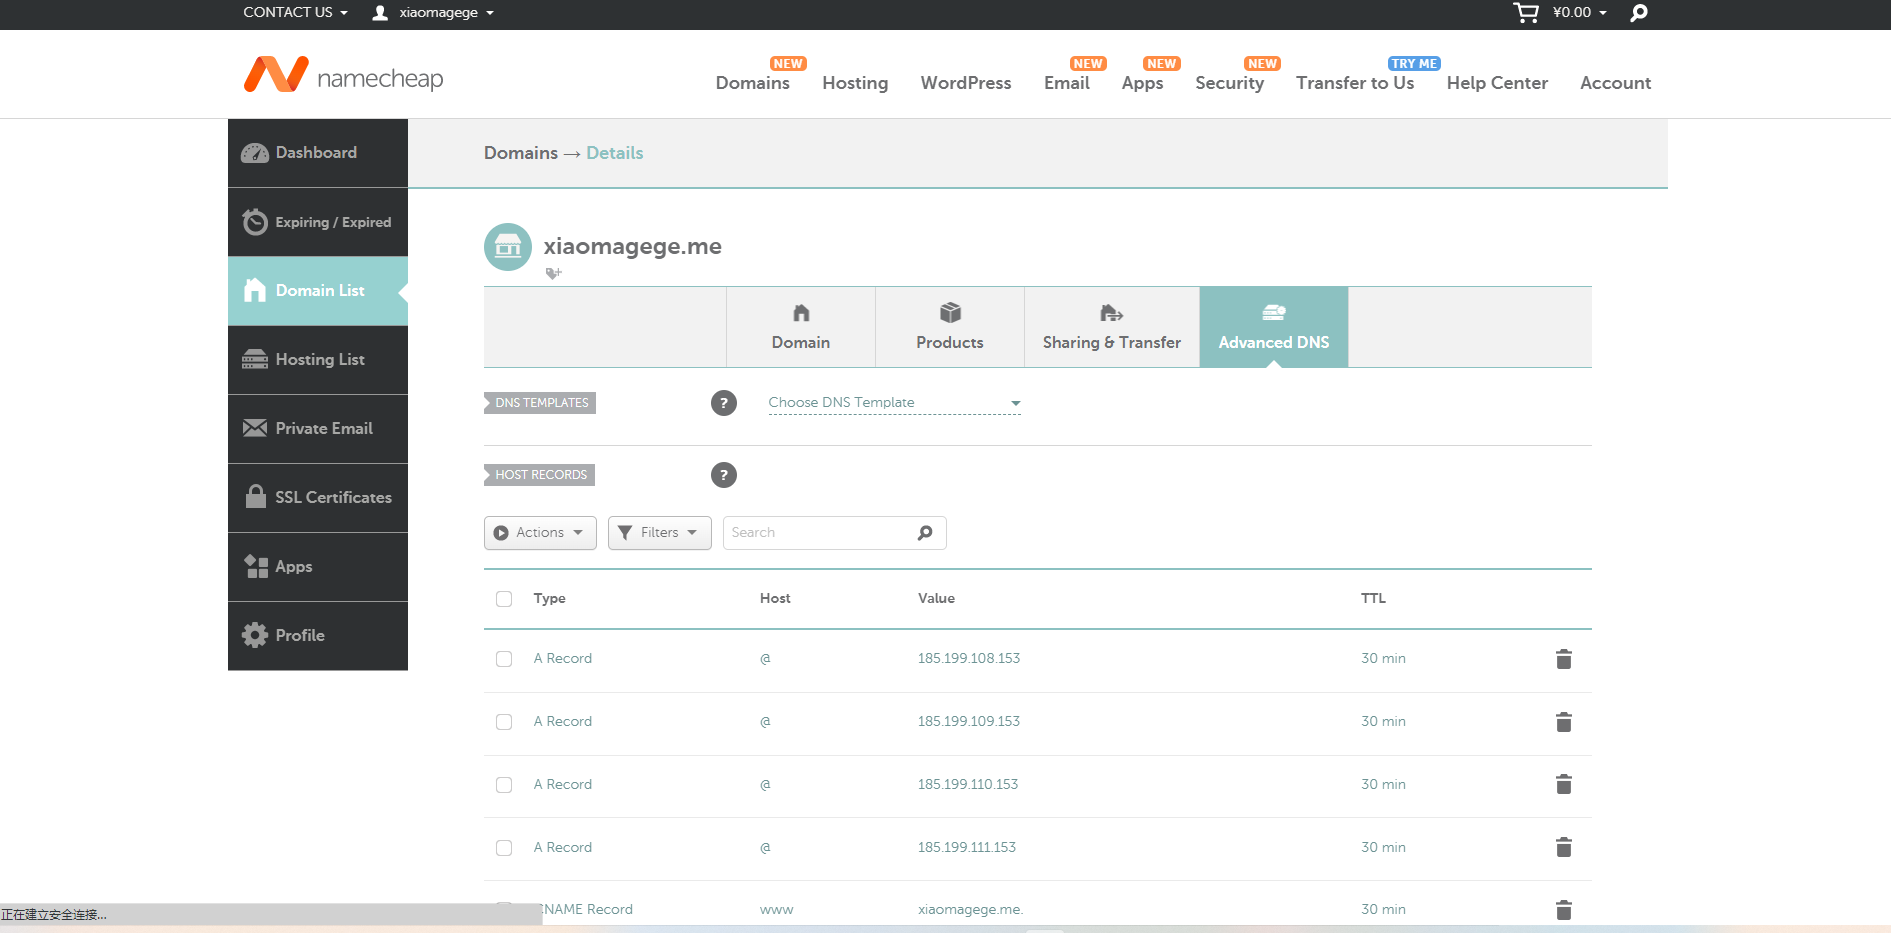Click the HOST RECORDS section label
Image resolution: width=1891 pixels, height=933 pixels.
pos(540,475)
